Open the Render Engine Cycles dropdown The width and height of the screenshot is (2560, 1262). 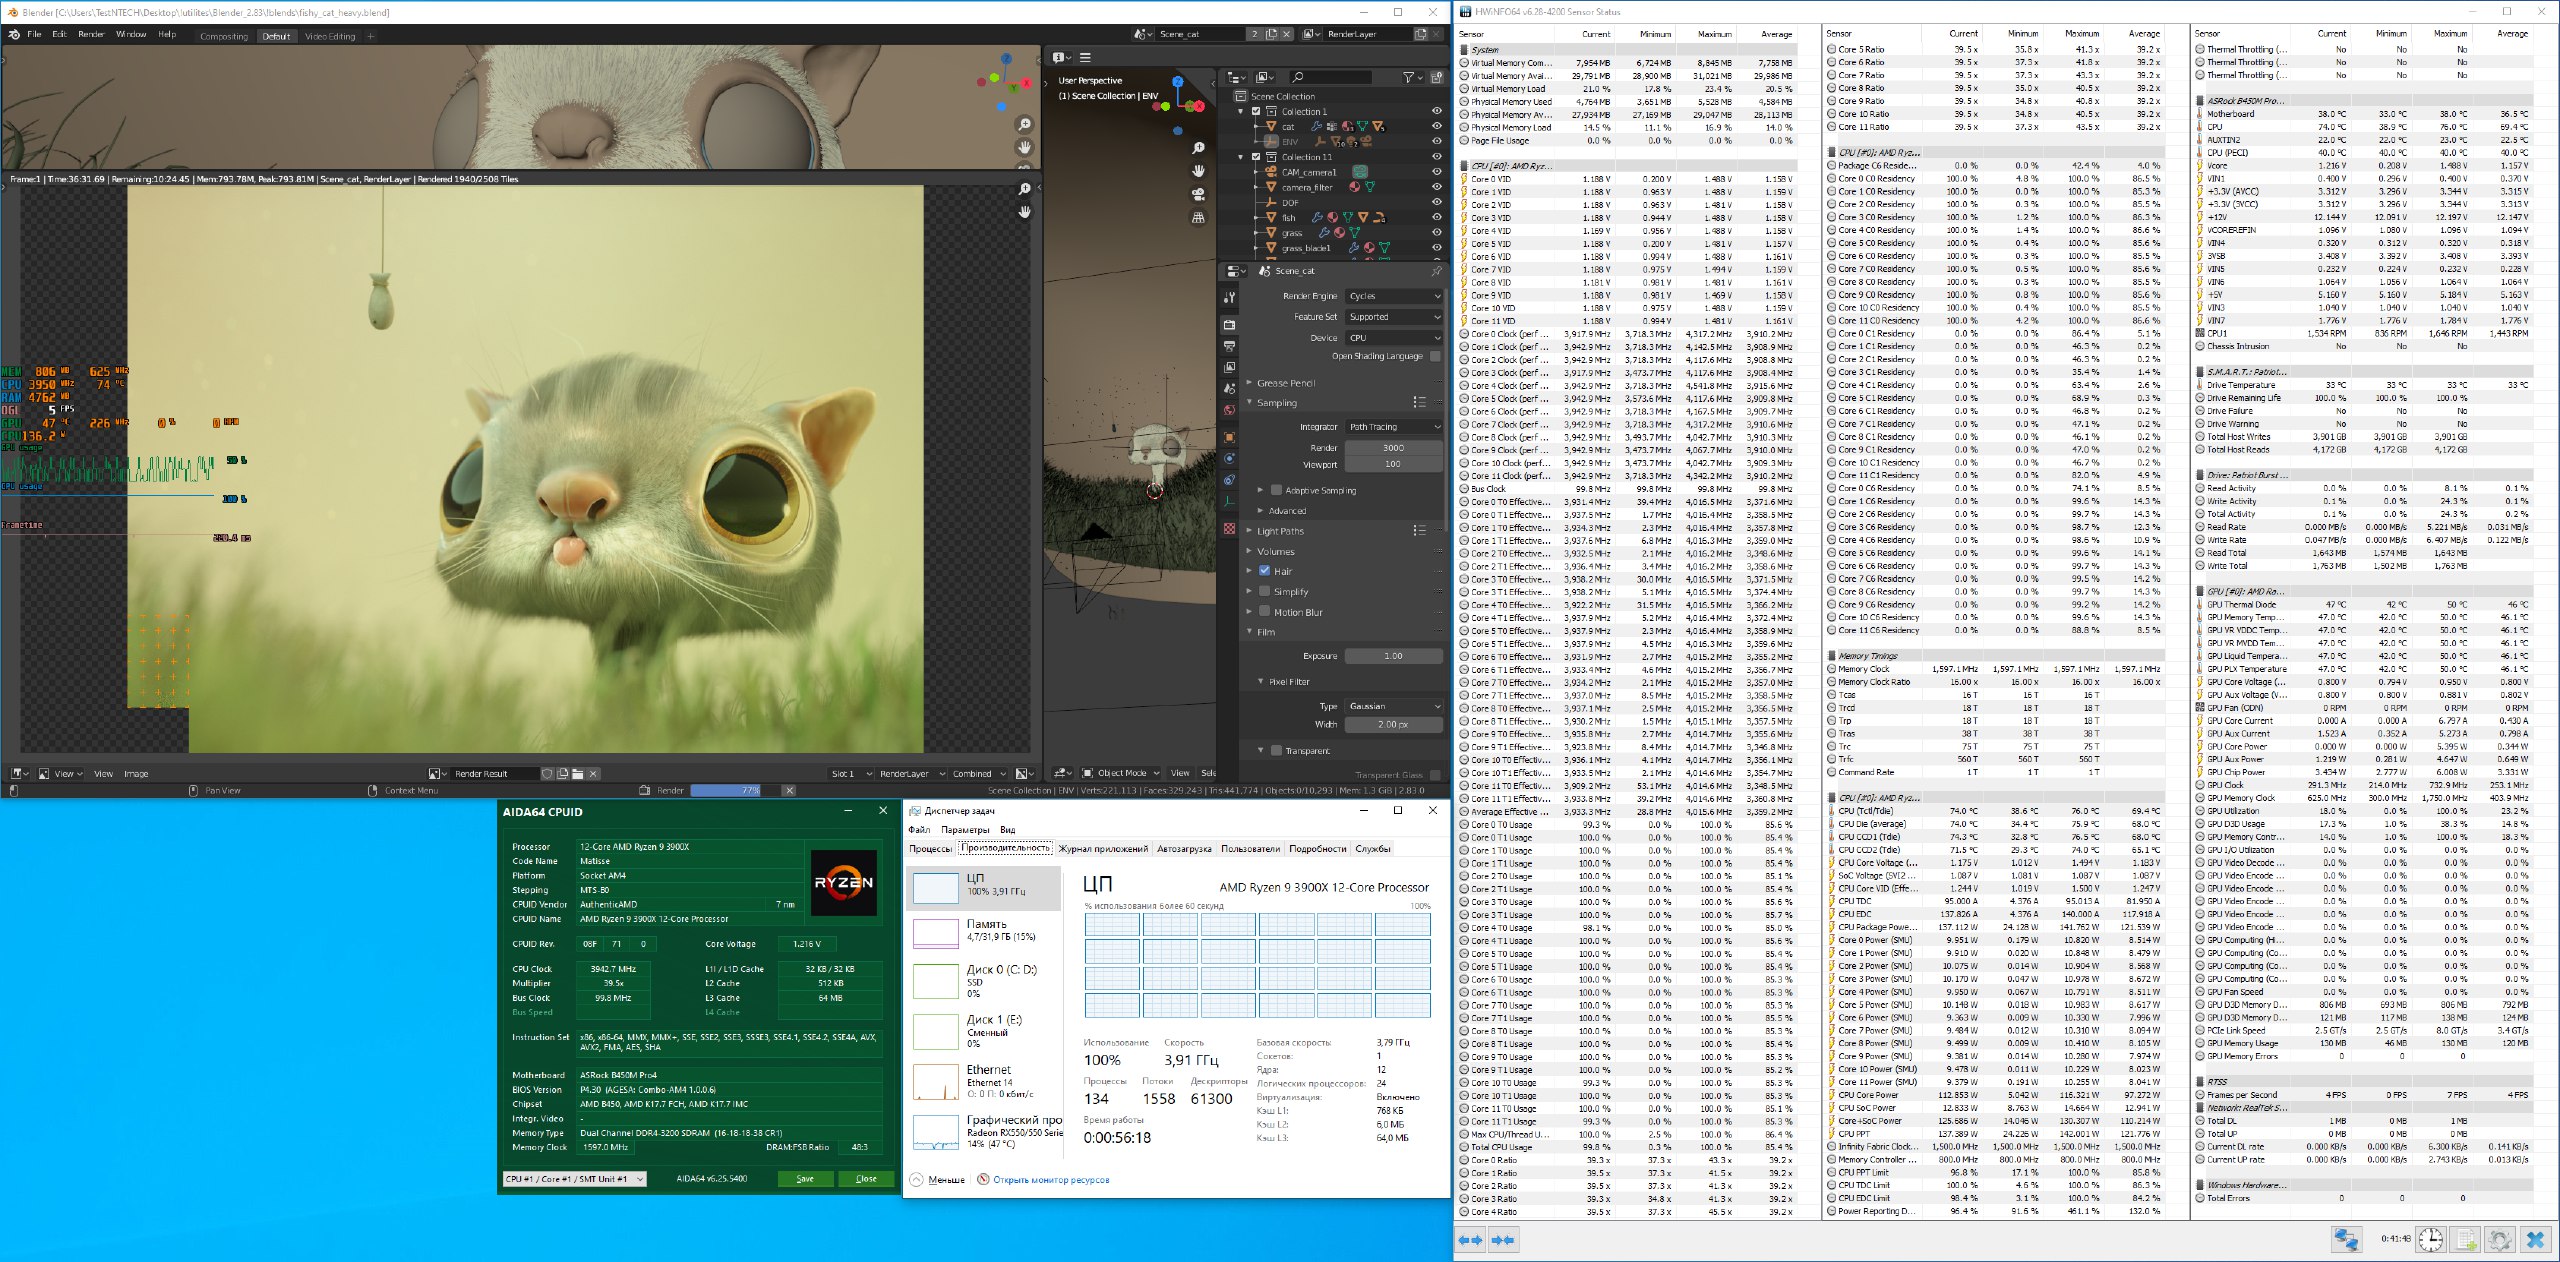1394,296
